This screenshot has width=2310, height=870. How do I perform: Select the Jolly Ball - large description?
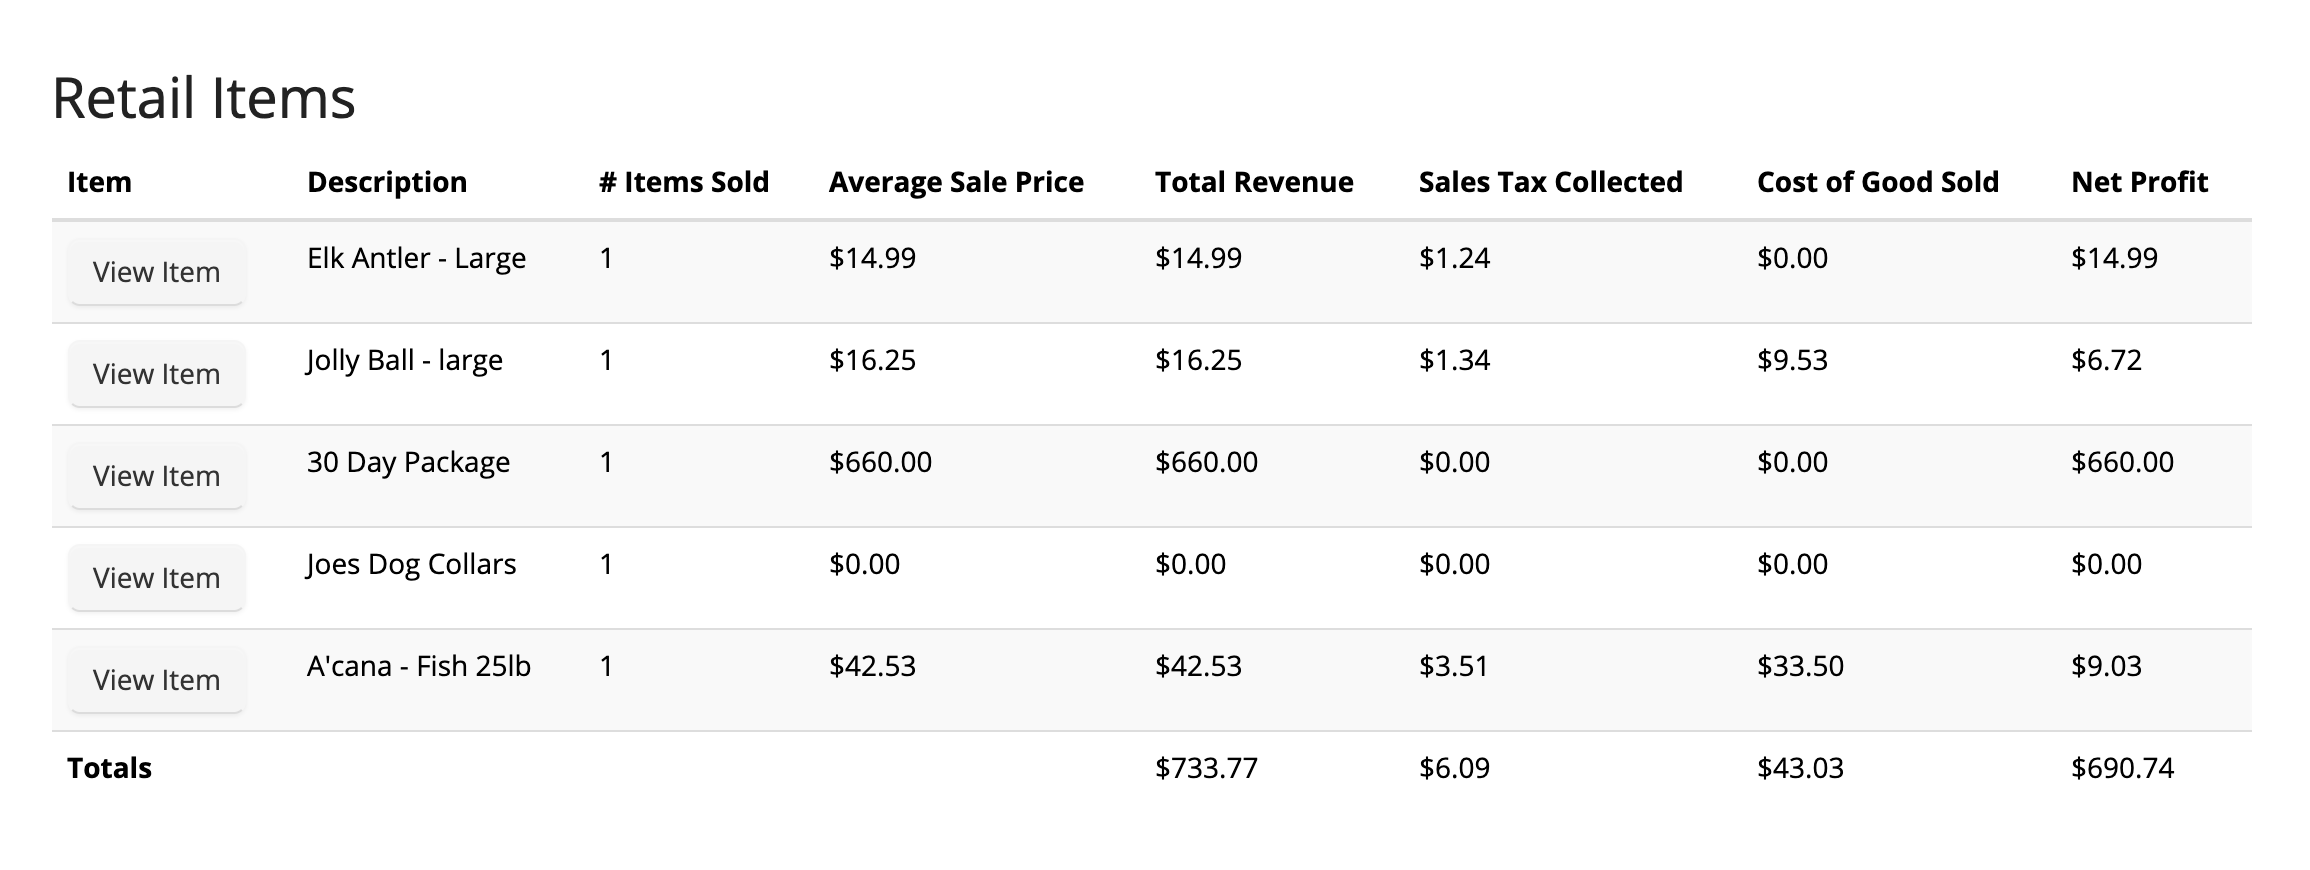pos(405,361)
